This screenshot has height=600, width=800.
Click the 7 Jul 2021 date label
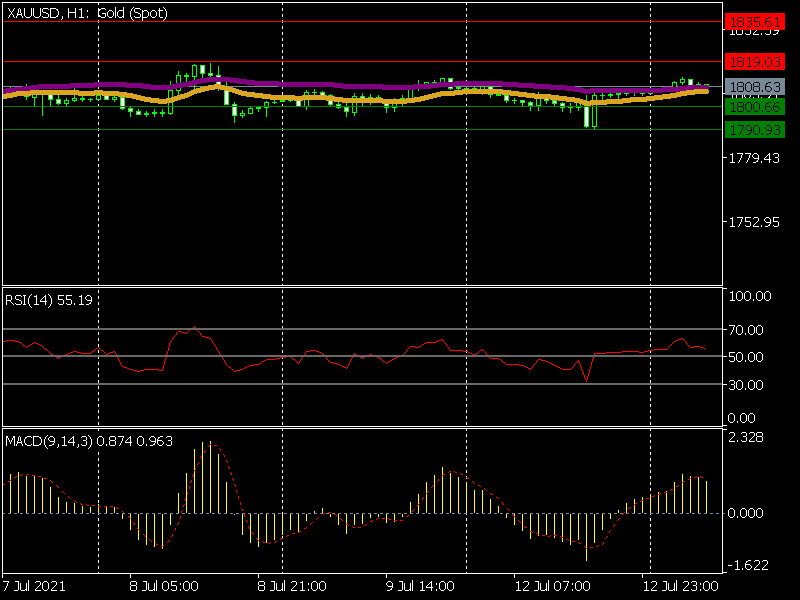(35, 585)
